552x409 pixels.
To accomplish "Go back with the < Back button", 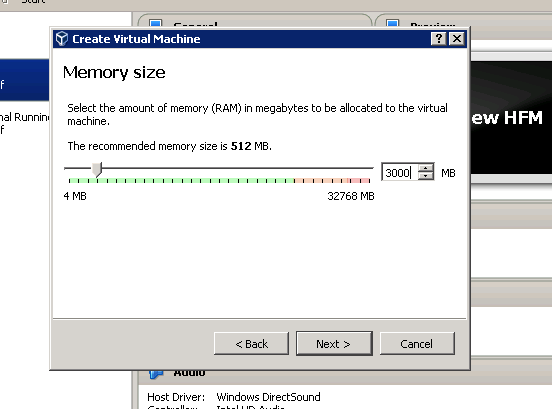I will coord(251,344).
